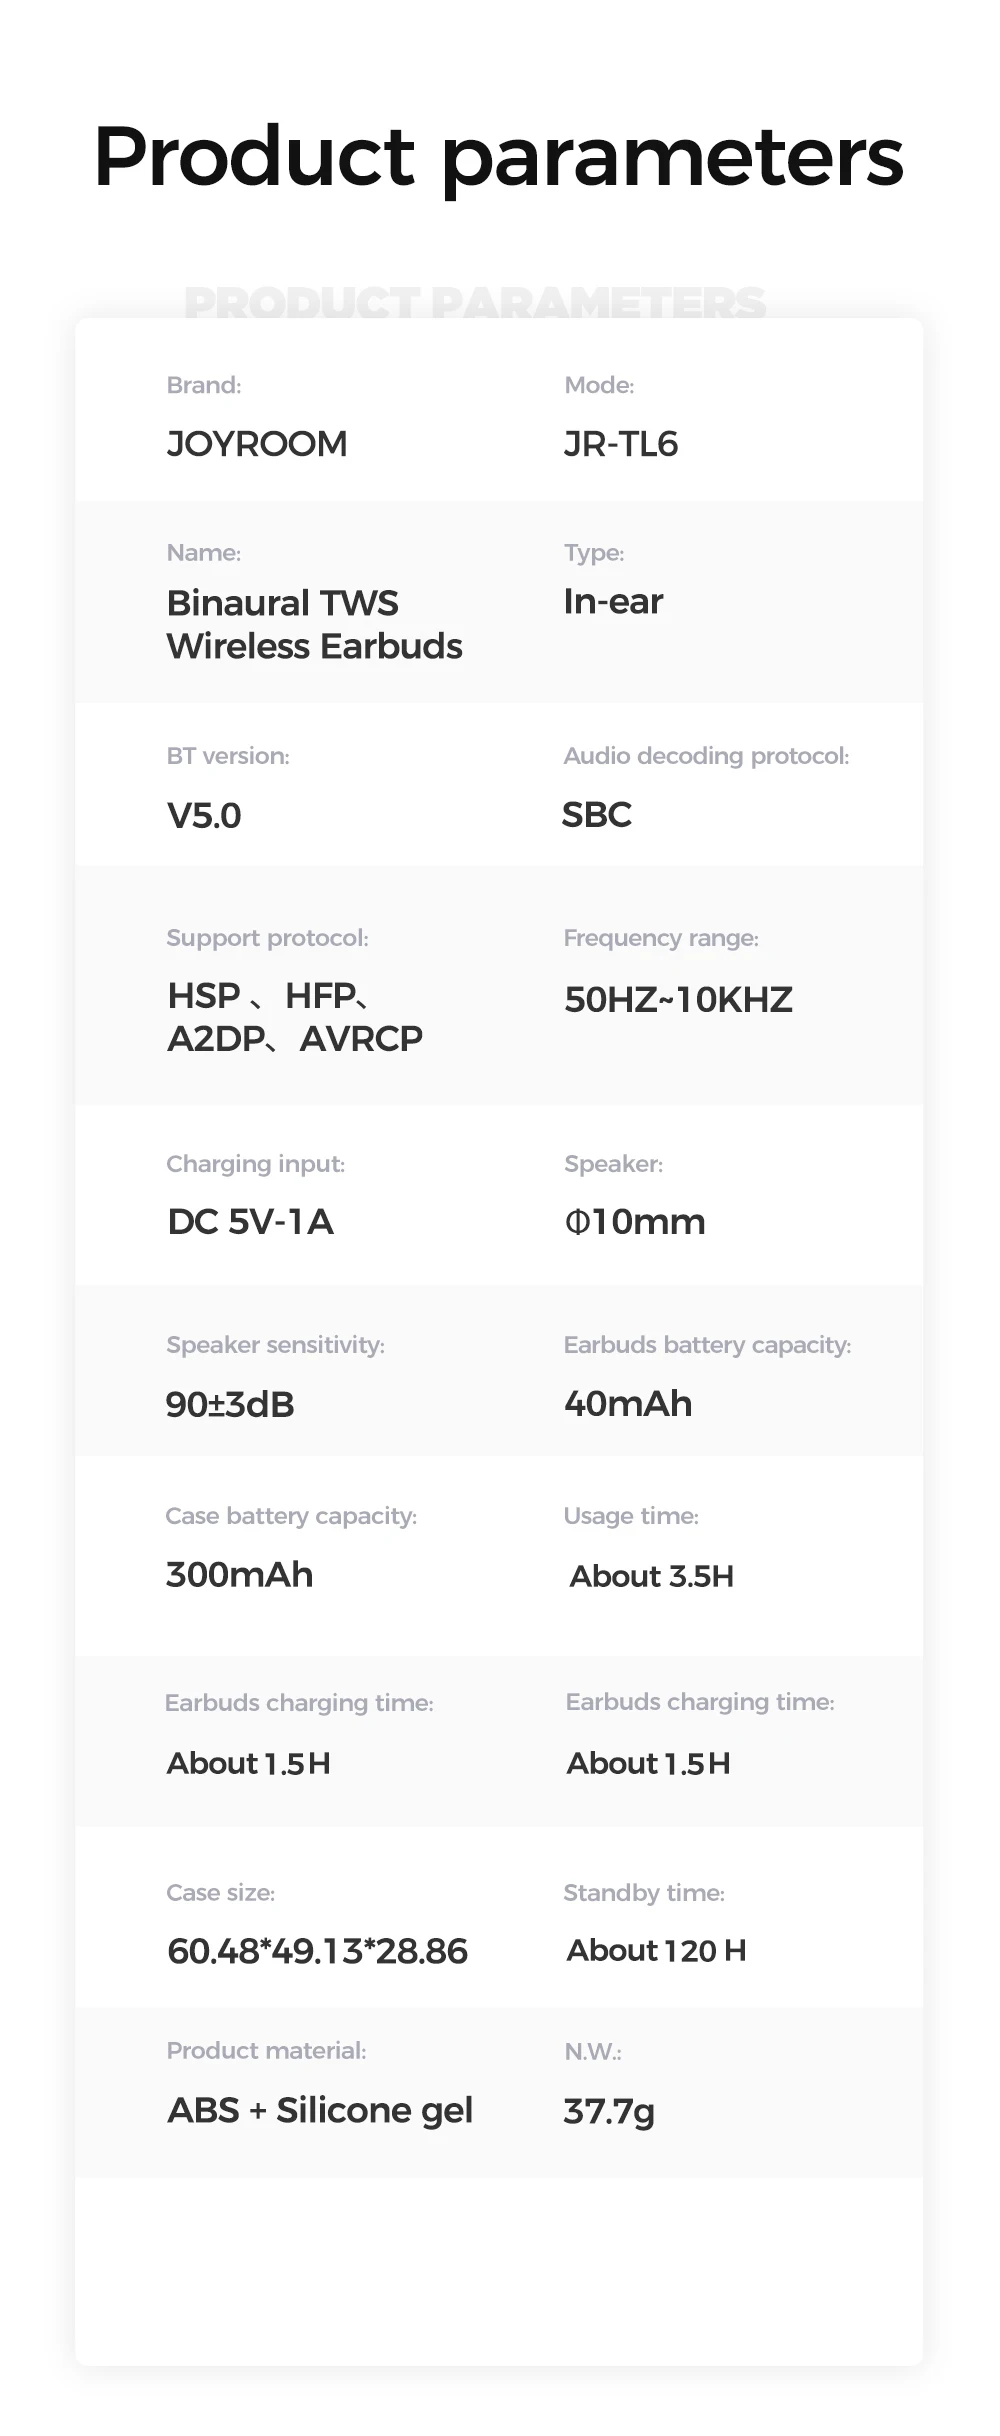Click the Φ10mm speaker value

point(635,1221)
